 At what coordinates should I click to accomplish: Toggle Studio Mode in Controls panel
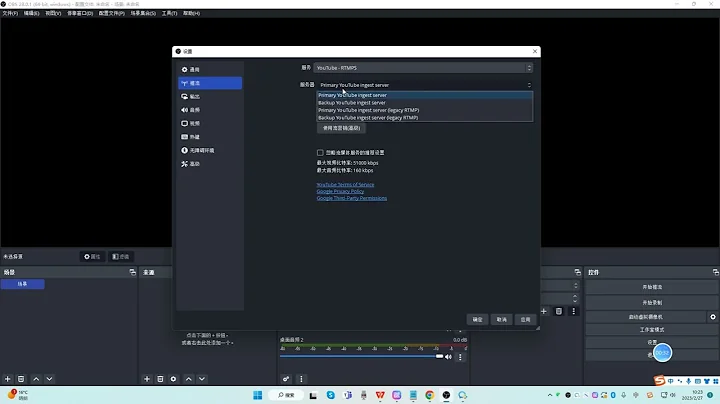tap(652, 330)
